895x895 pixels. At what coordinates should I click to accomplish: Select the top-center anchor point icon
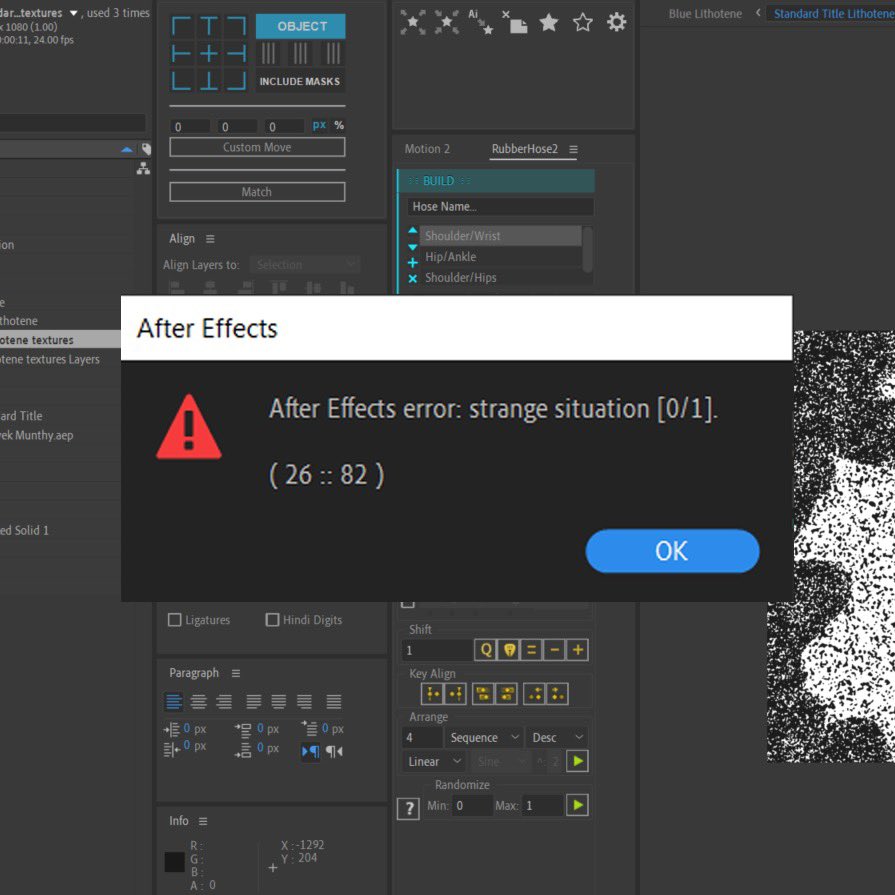tap(209, 26)
